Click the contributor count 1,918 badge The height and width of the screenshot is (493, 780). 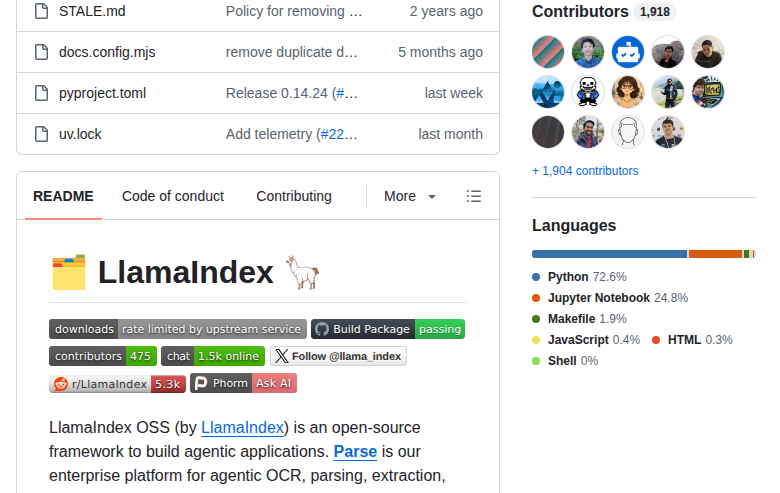(655, 11)
